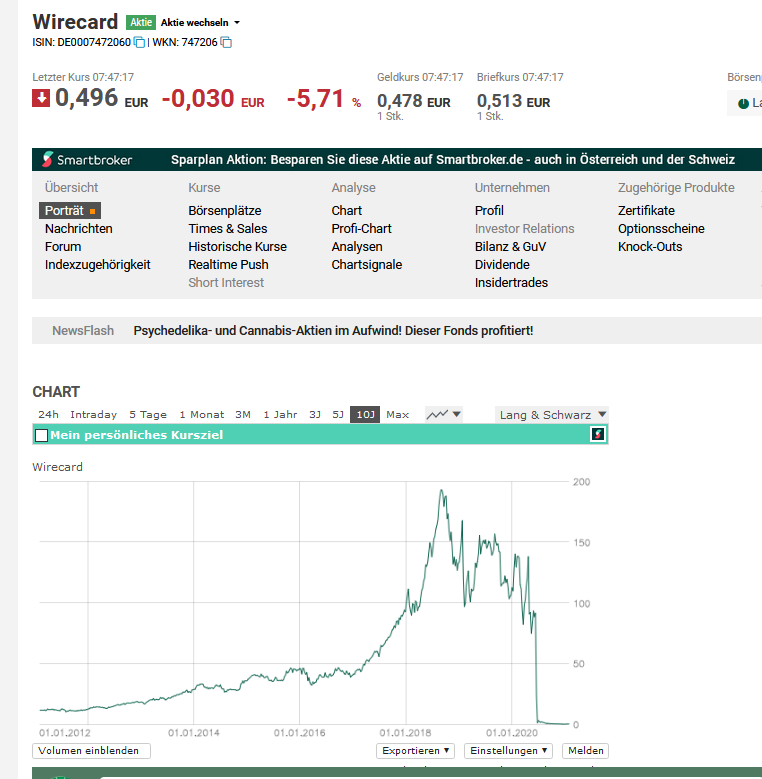Open Börsenplätze link

pos(225,211)
